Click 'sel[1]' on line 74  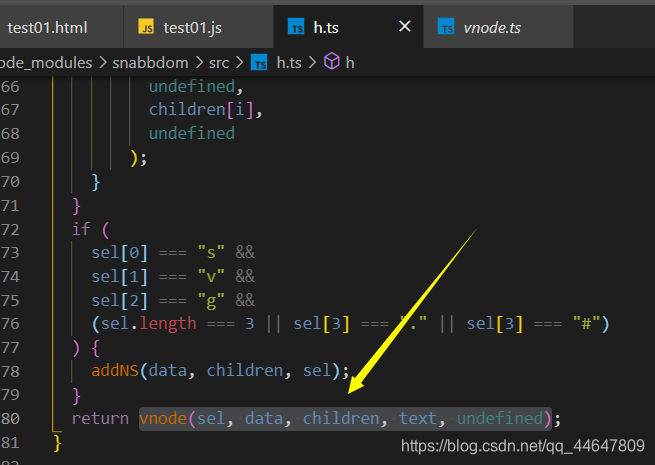coord(119,277)
